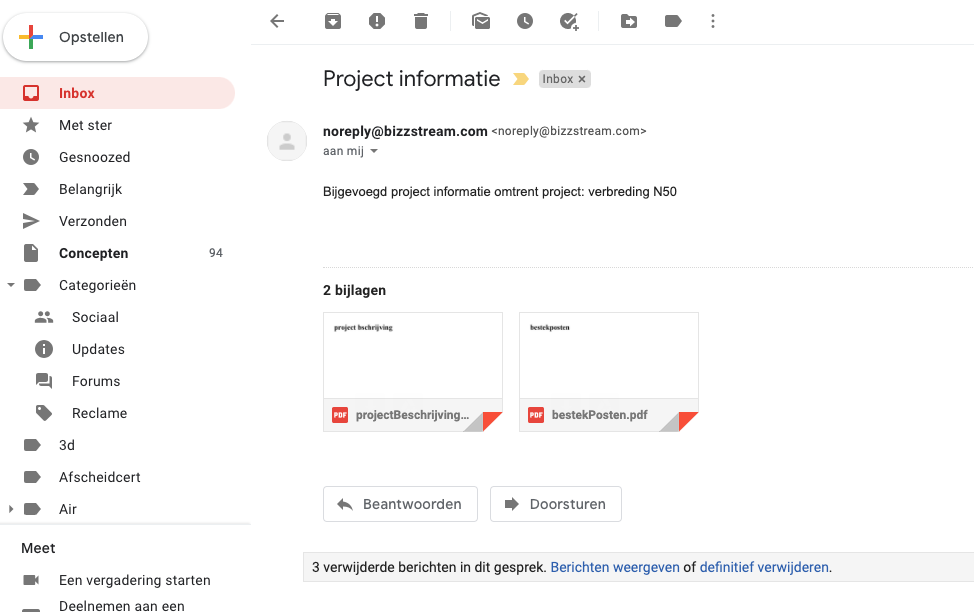Viewport: 974px width, 612px height.
Task: Collapse the Categorieën section
Action: point(11,285)
